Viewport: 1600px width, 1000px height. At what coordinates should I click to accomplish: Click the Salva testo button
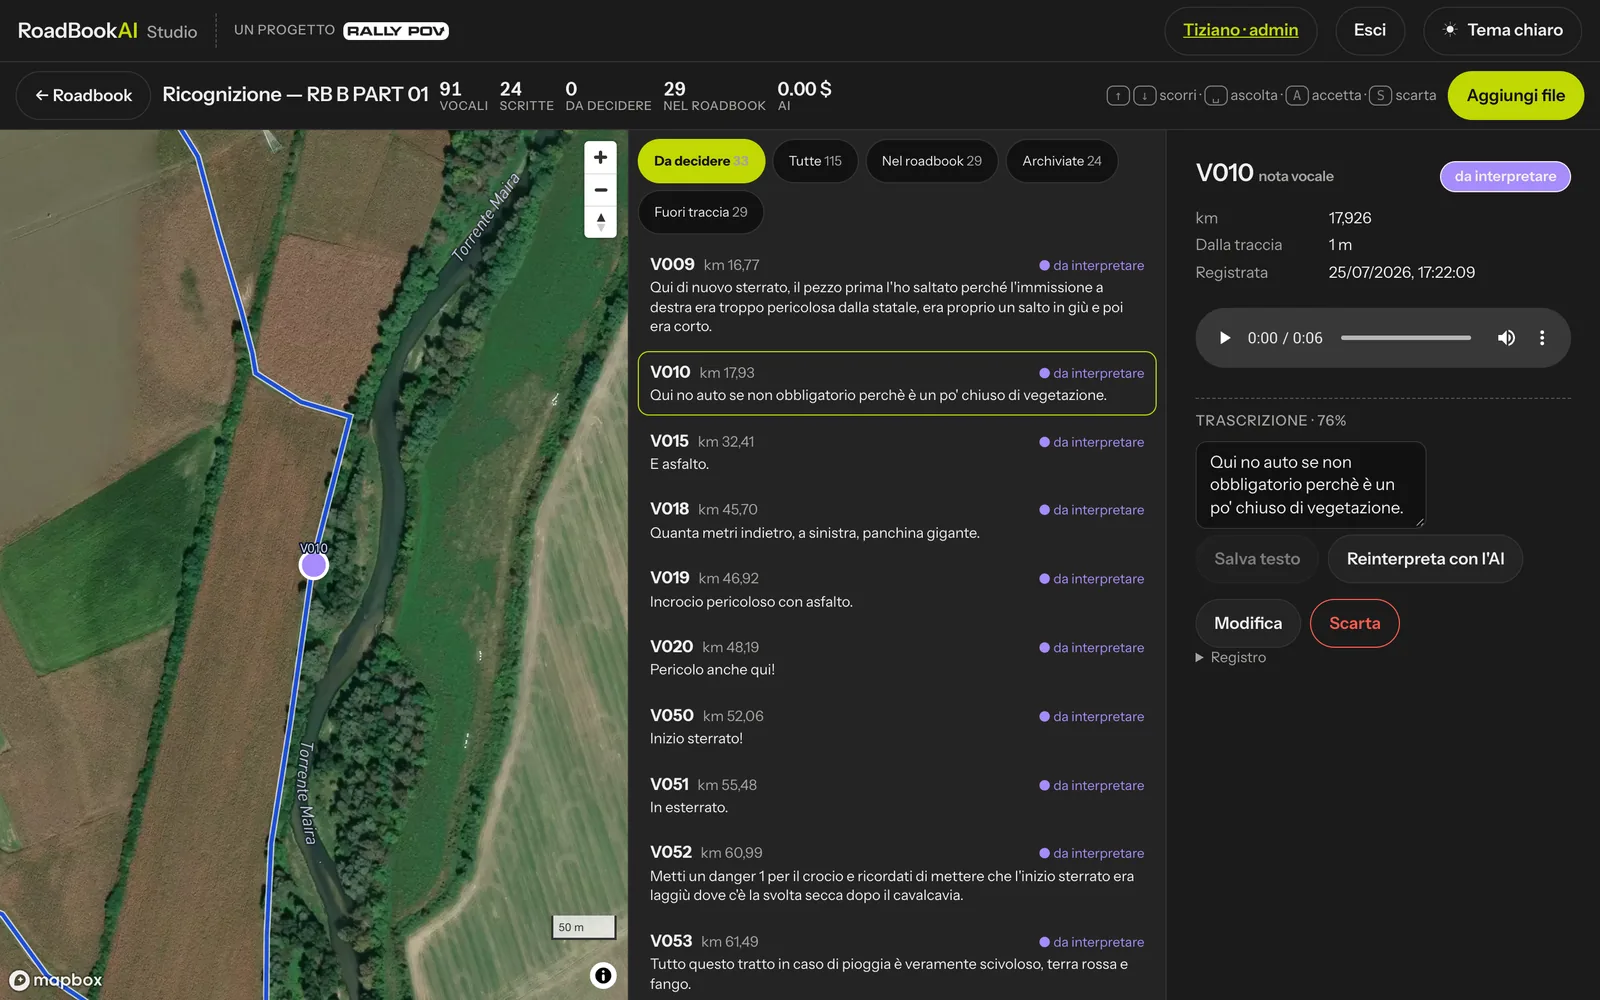pos(1257,559)
